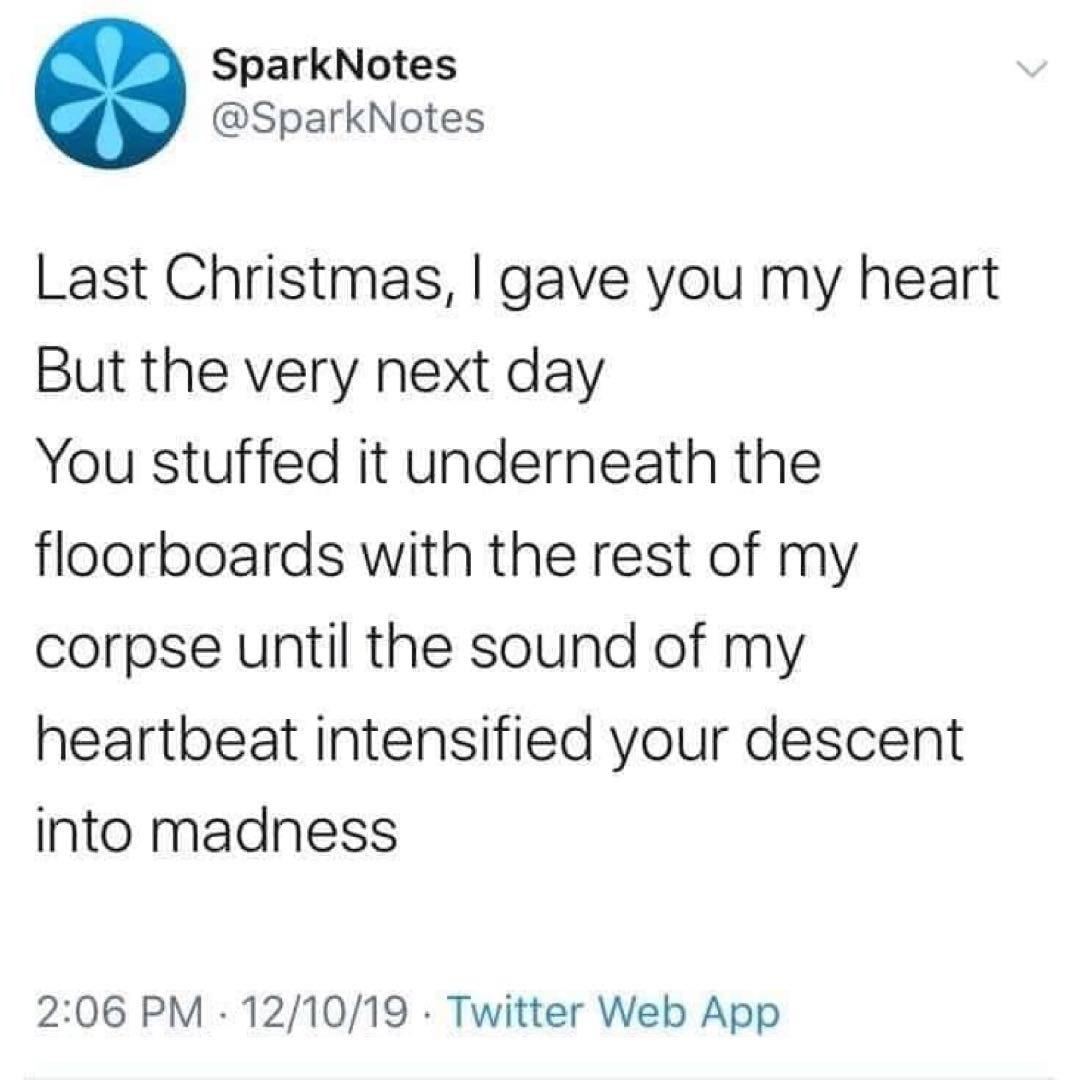Click the line "Last Christmas, I gave you my heart"

point(517,282)
